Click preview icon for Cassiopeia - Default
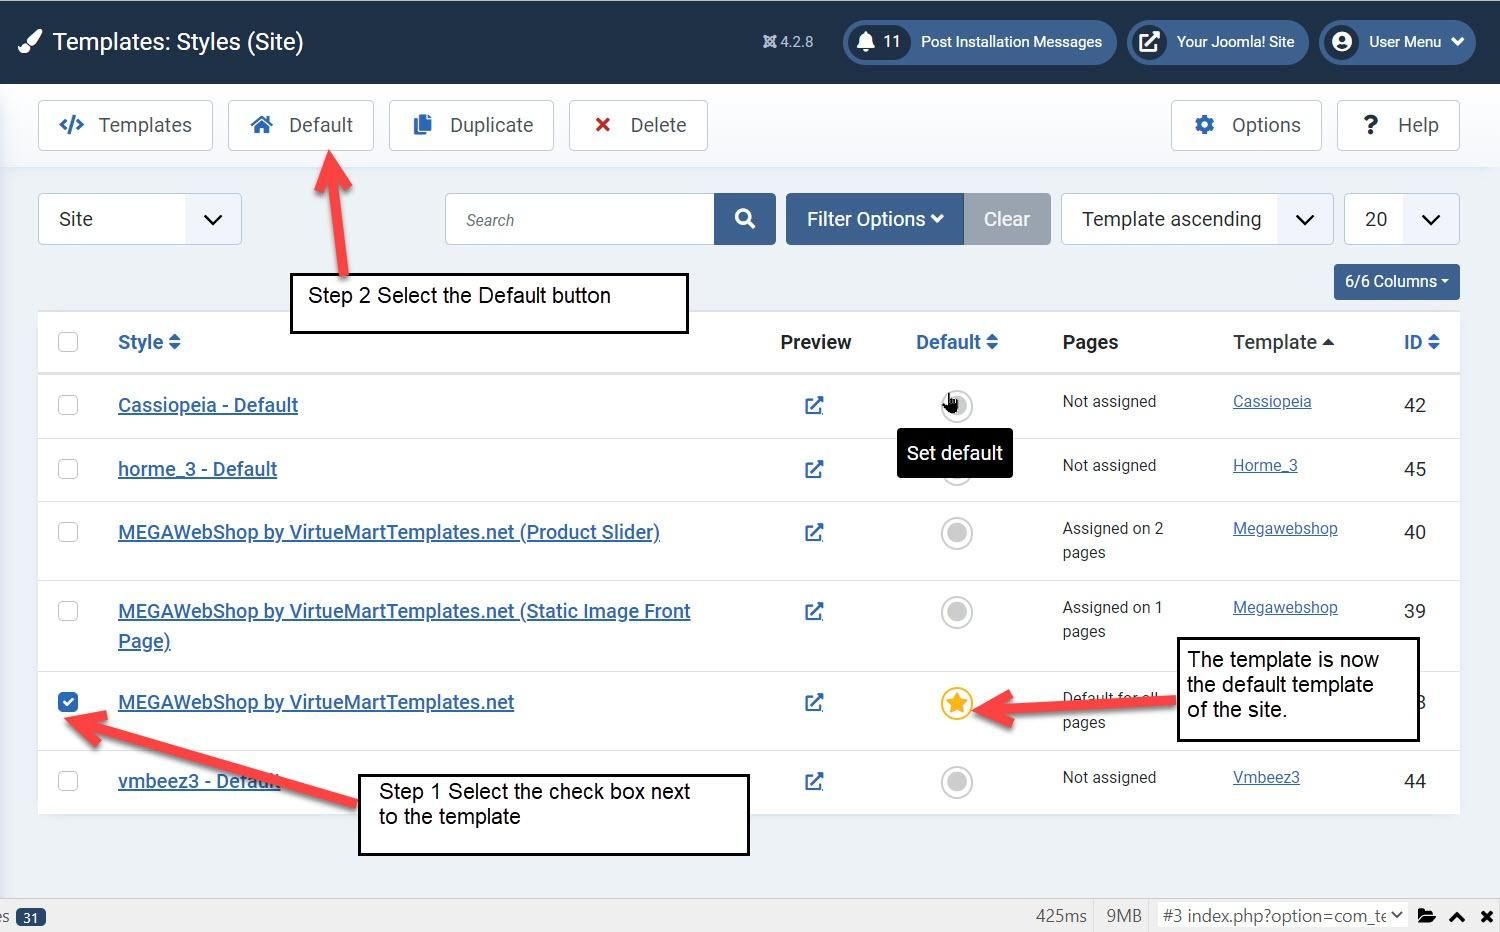 click(814, 405)
